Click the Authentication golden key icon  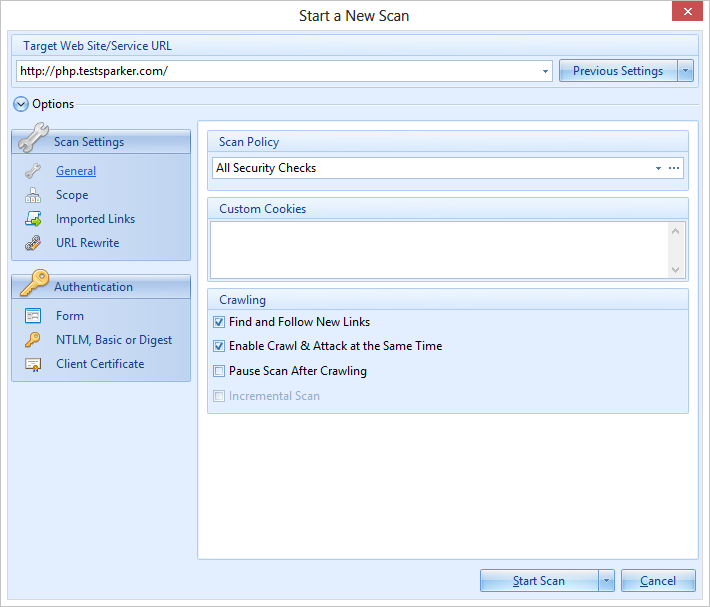pyautogui.click(x=34, y=283)
